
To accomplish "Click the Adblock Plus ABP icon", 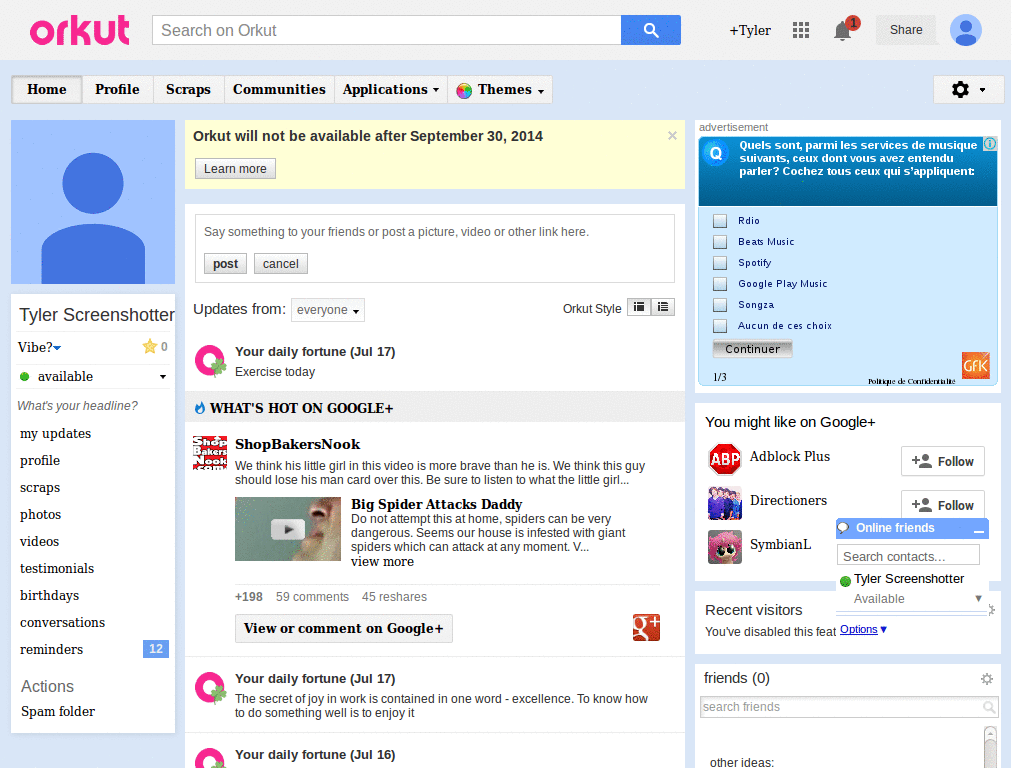I will click(725, 460).
